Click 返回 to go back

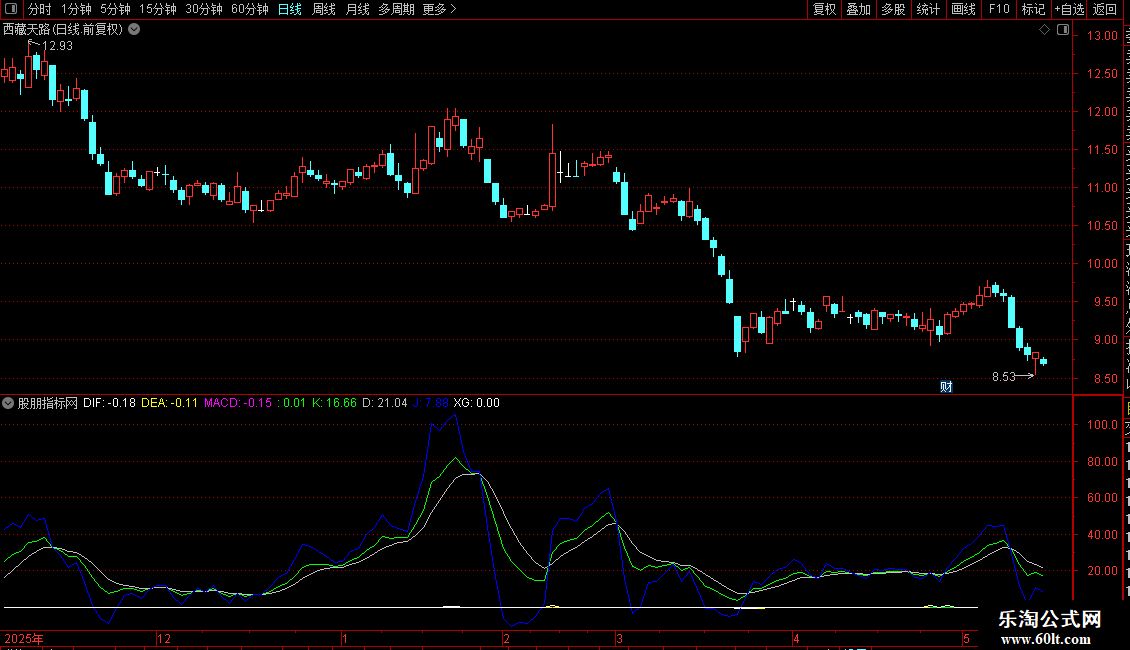coord(1104,9)
